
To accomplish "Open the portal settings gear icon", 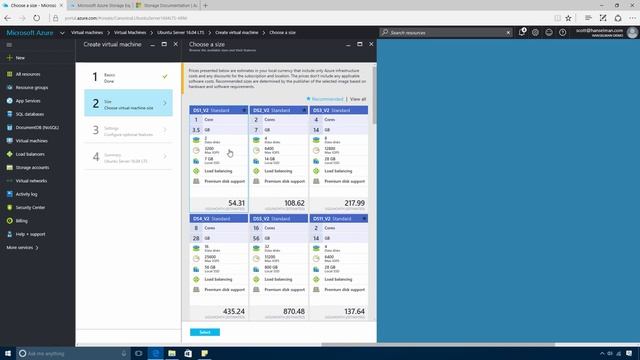I will [535, 32].
